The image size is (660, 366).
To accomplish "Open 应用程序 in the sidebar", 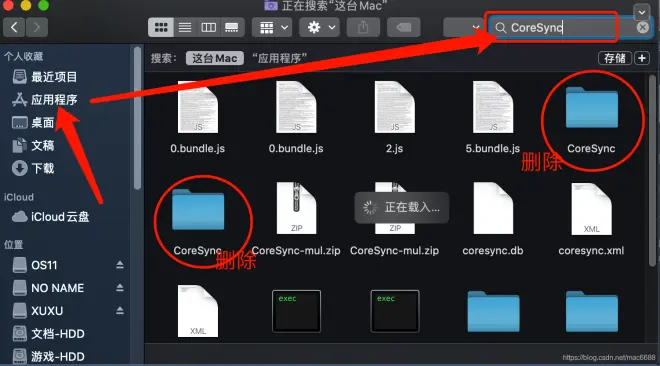I will [54, 100].
